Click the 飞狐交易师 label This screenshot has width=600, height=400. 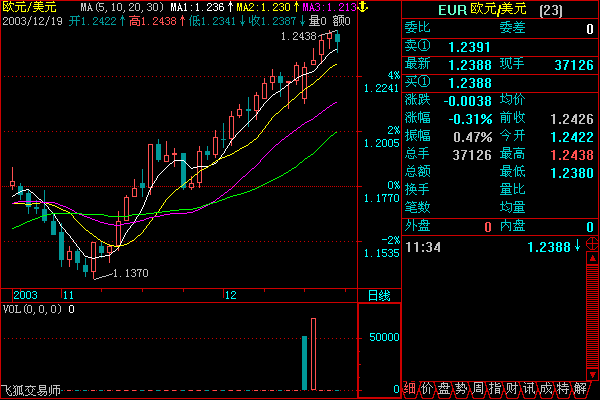[31, 390]
